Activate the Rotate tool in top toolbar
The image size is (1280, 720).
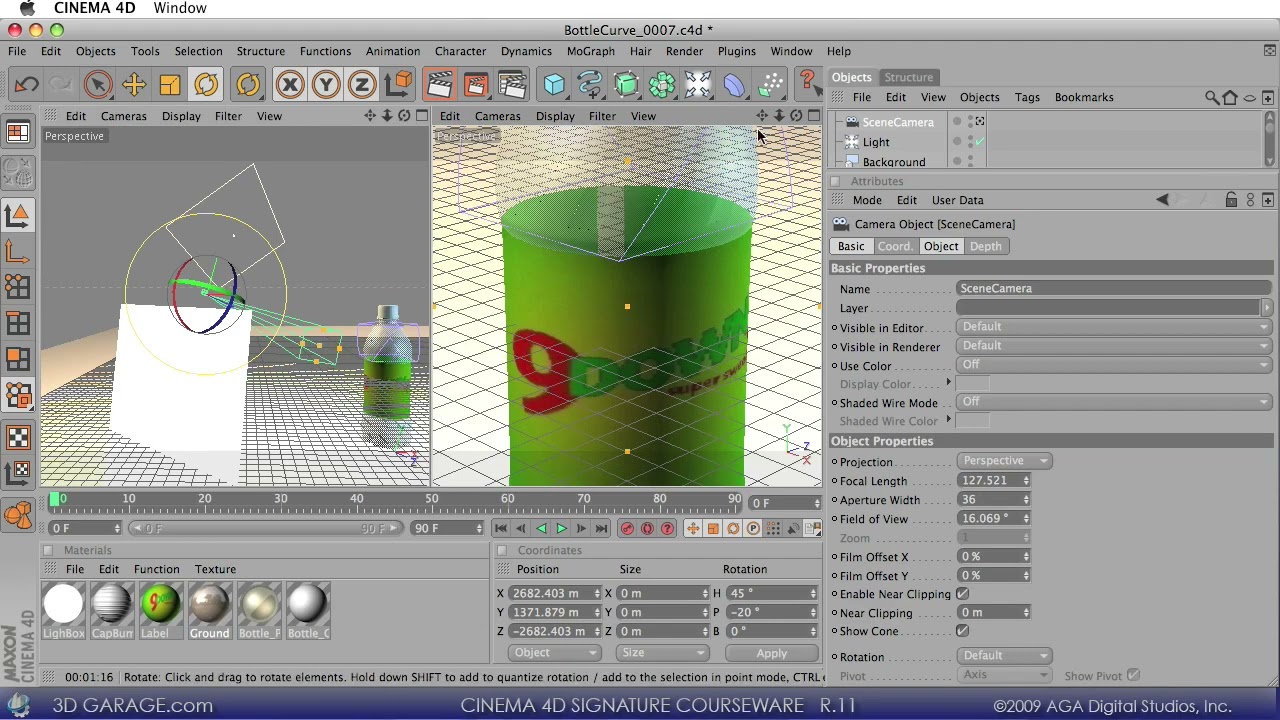tap(206, 85)
